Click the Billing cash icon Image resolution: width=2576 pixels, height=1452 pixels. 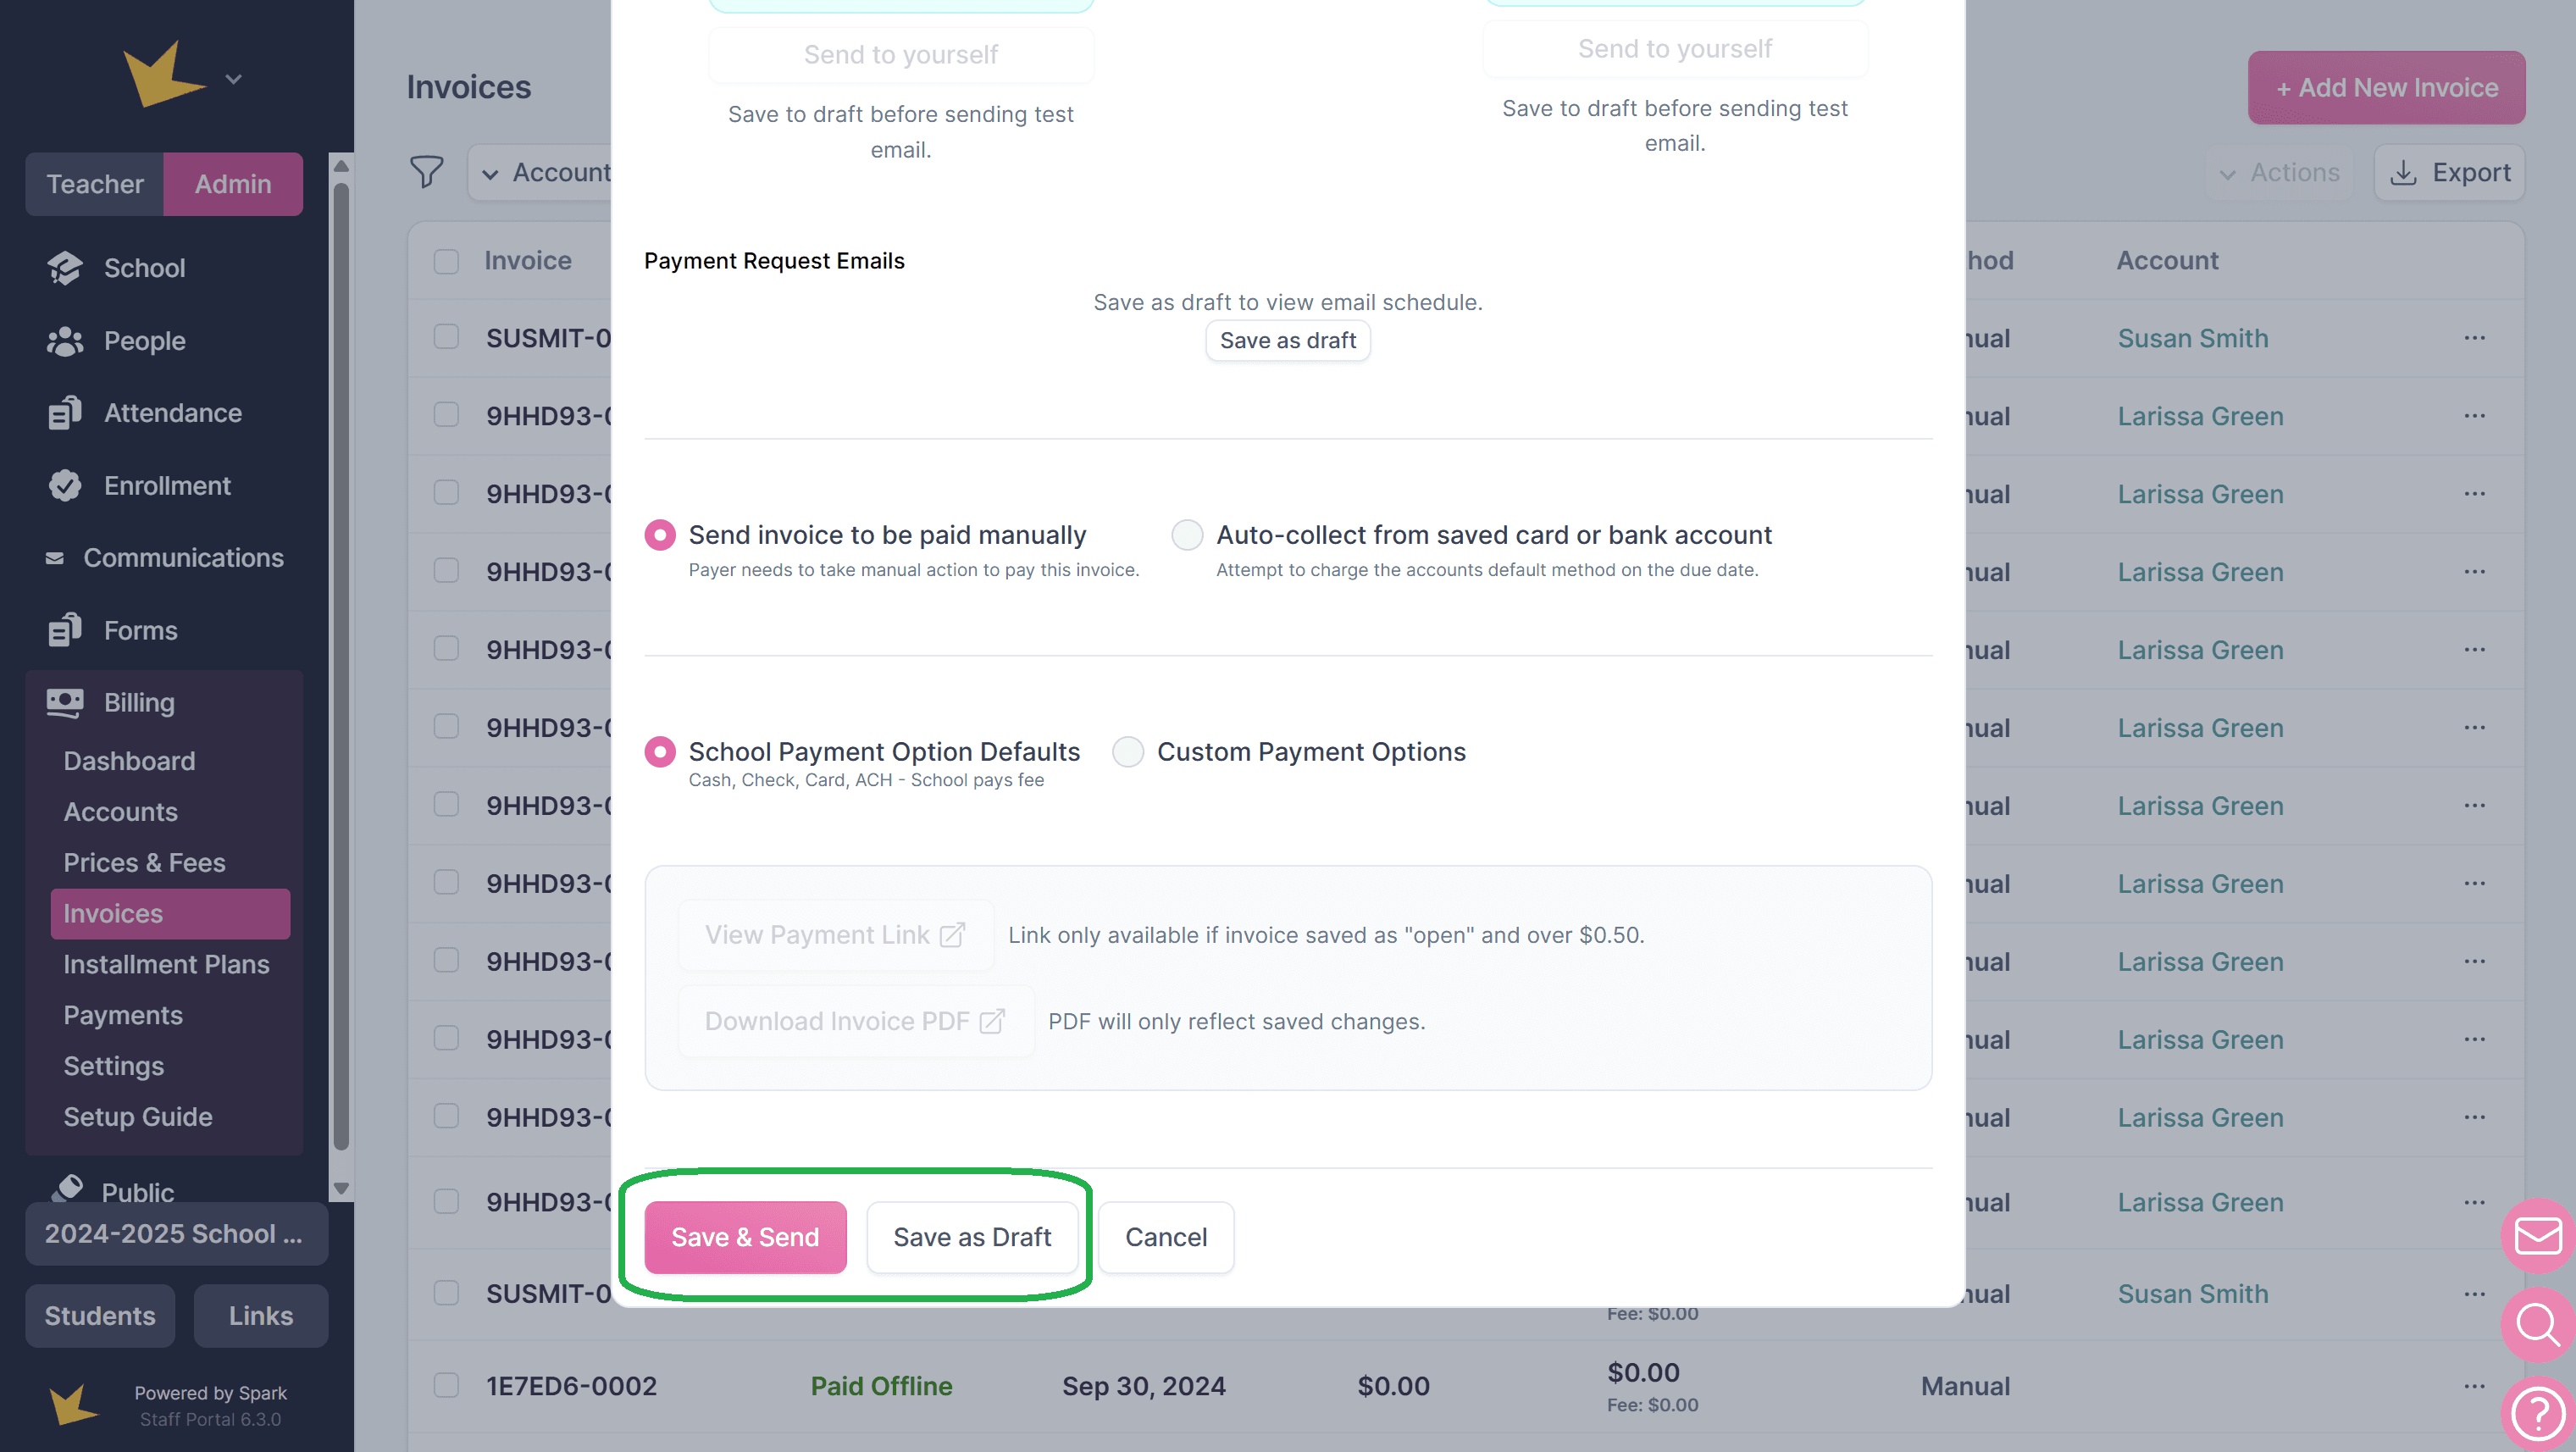(x=65, y=703)
